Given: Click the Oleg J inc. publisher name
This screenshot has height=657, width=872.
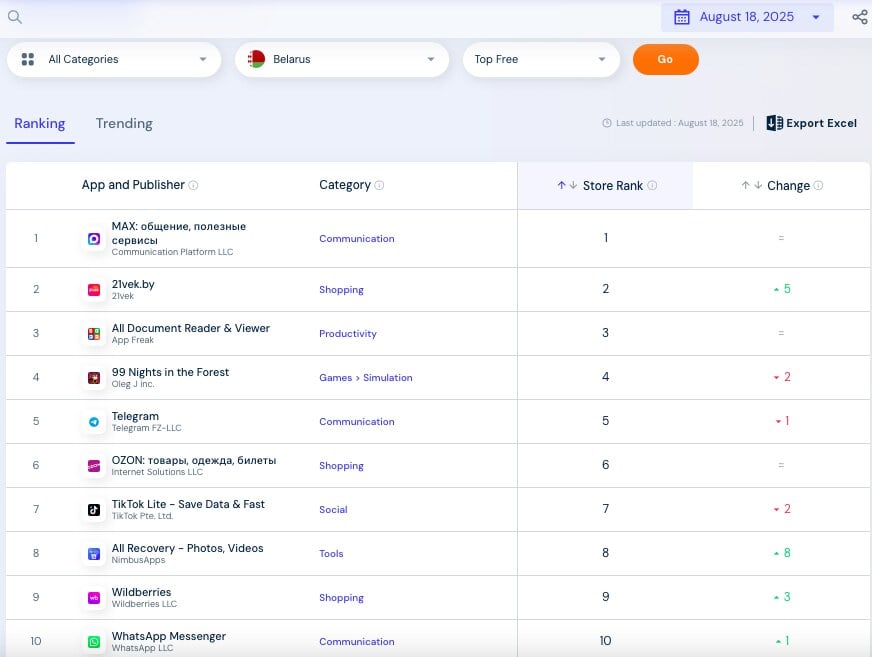Looking at the screenshot, I should [133, 384].
